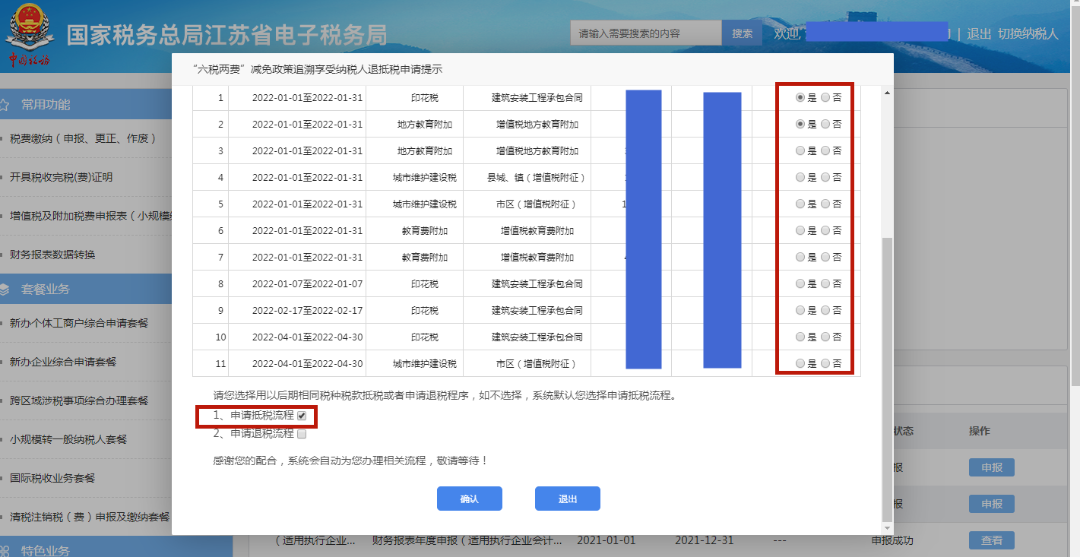The height and width of the screenshot is (557, 1080).
Task: Open 新办企业综合申请套餐
Action: coord(63,361)
